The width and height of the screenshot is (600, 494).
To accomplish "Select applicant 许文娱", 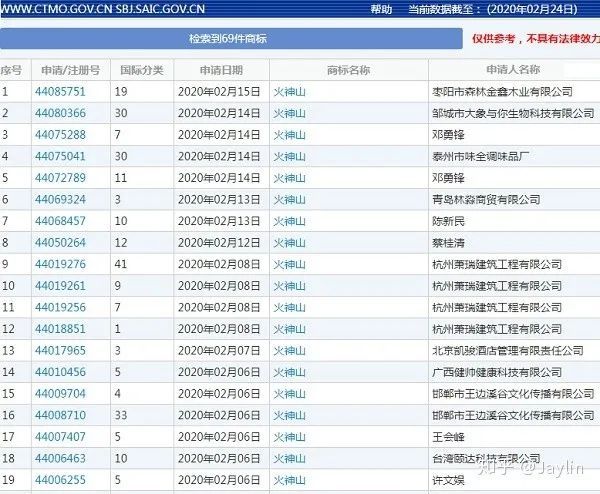I will [x=448, y=480].
